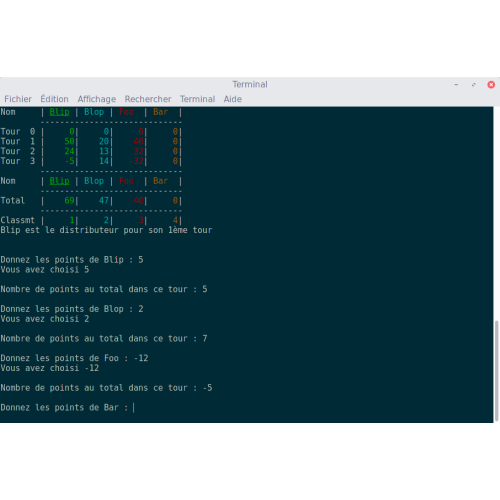Open the Rechercher menu

[x=148, y=99]
